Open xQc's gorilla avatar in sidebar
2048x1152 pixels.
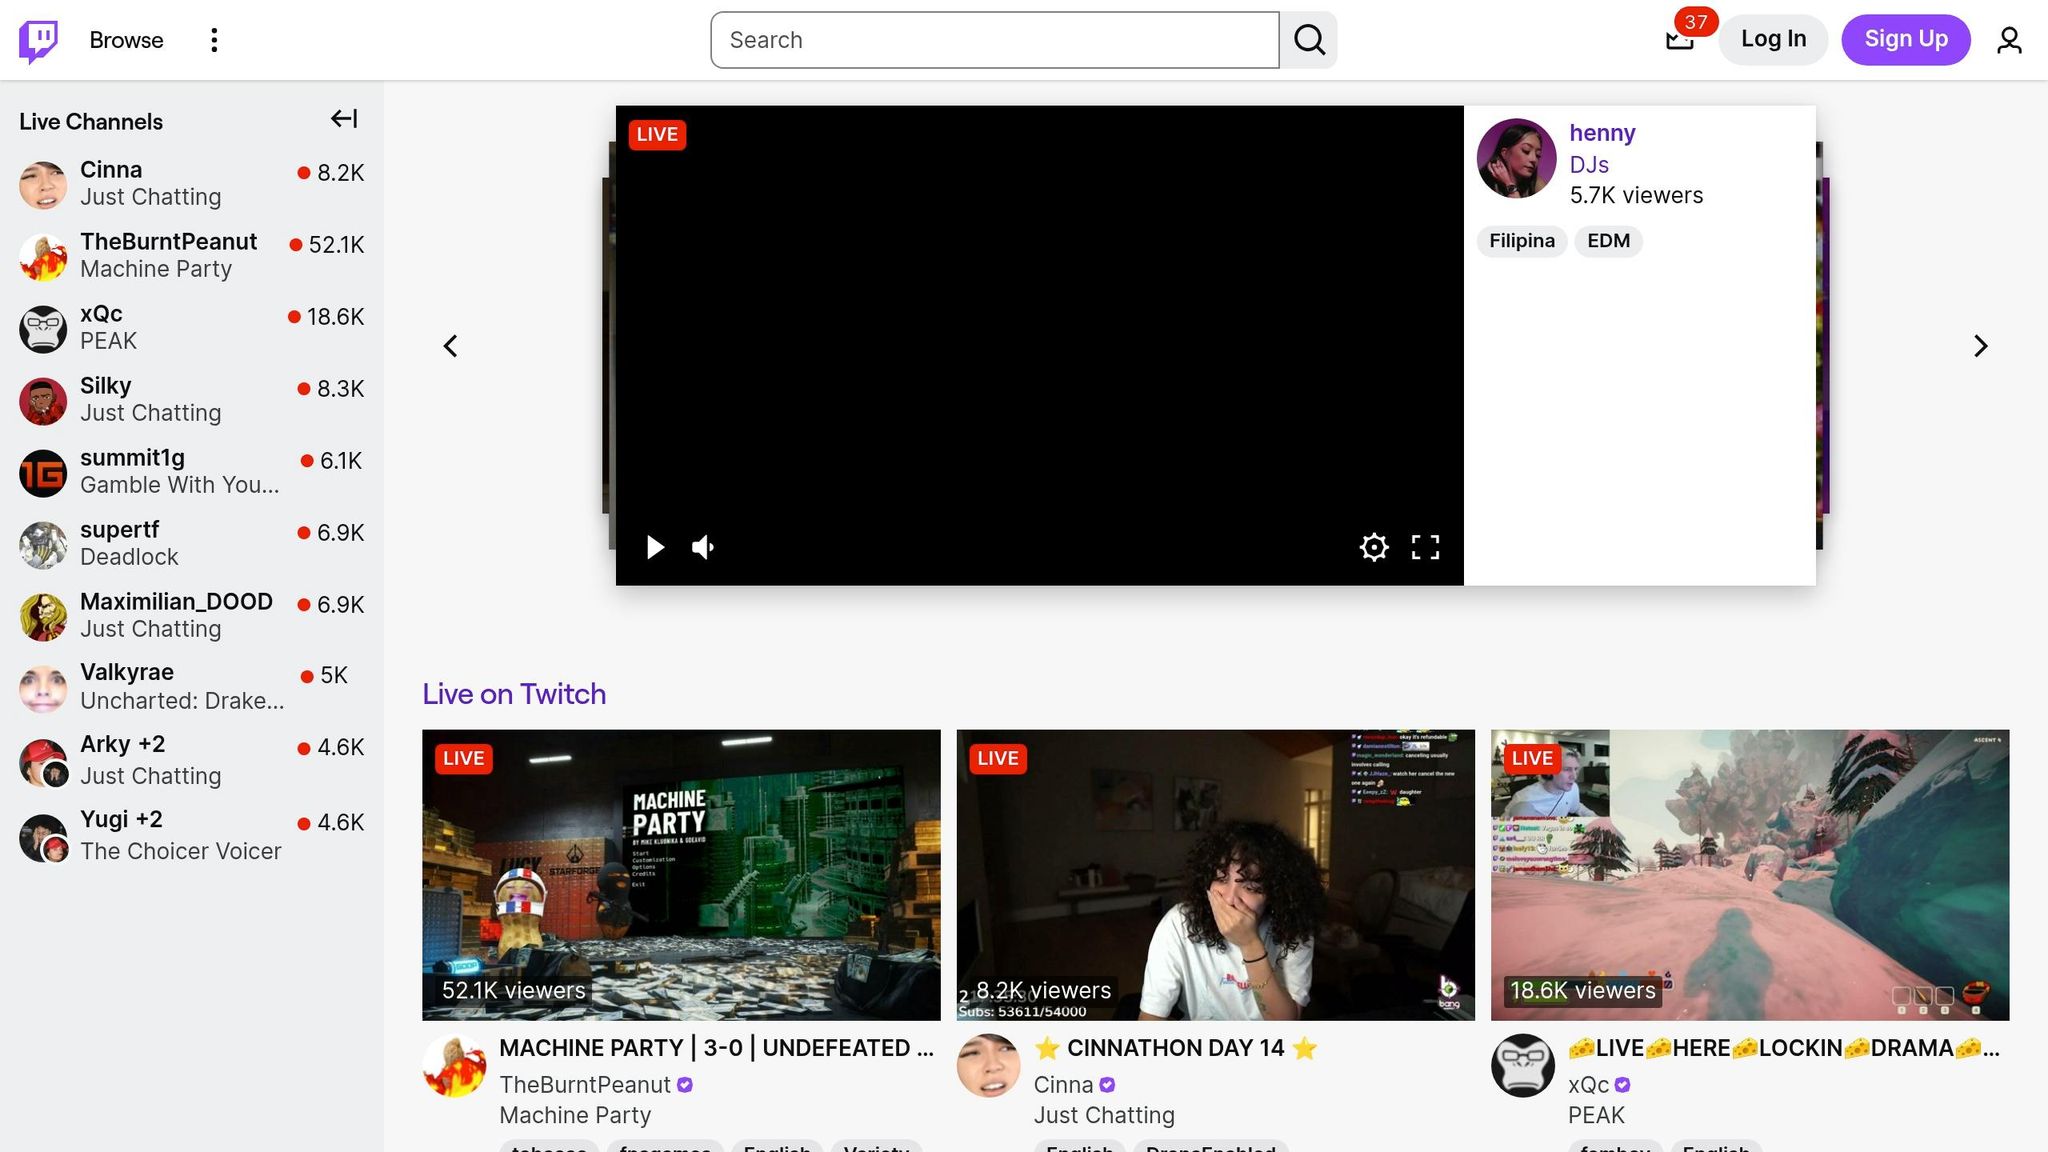tap(43, 329)
